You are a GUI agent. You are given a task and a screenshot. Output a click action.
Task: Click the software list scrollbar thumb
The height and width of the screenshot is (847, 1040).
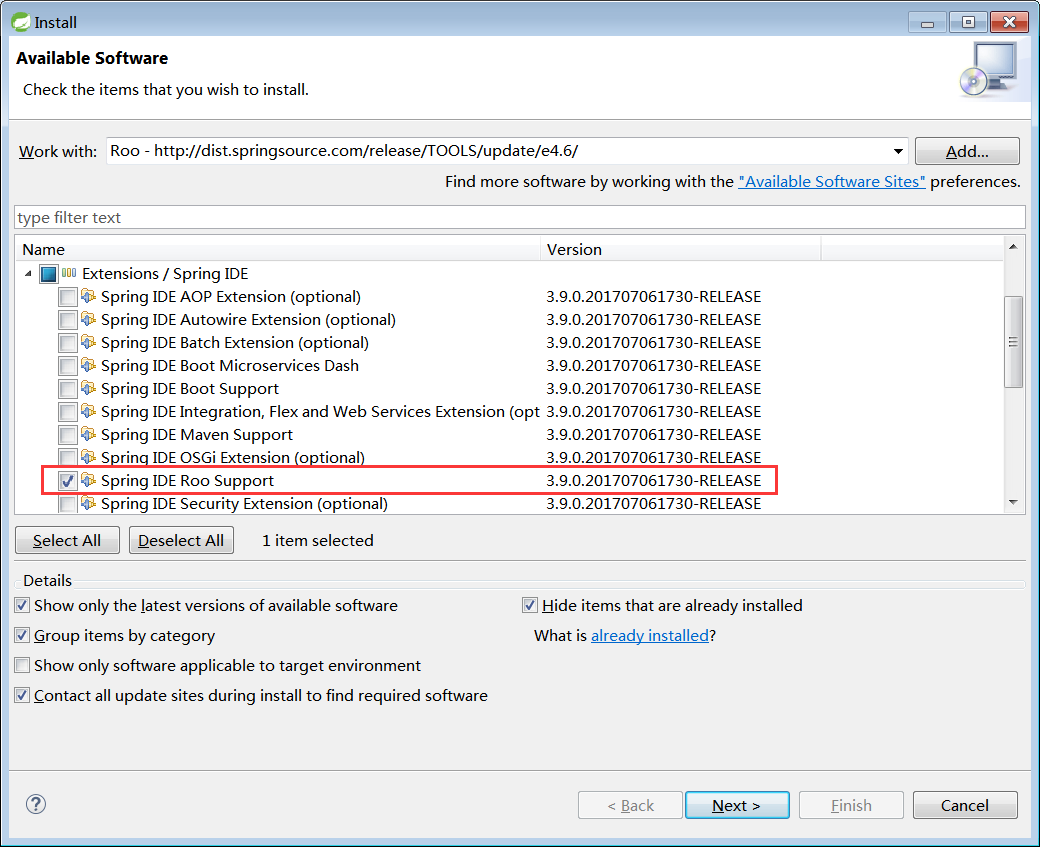pos(1013,342)
